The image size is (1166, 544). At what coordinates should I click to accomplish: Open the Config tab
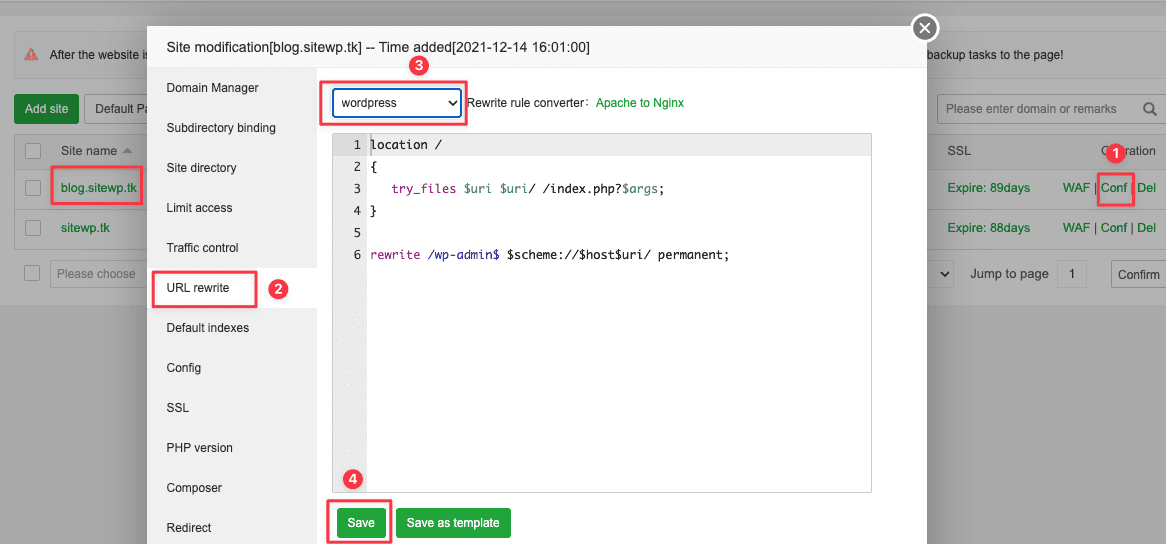tap(184, 368)
